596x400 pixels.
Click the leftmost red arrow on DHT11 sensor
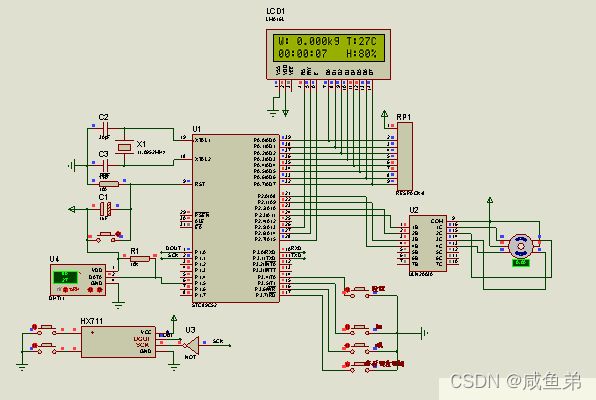point(65,290)
